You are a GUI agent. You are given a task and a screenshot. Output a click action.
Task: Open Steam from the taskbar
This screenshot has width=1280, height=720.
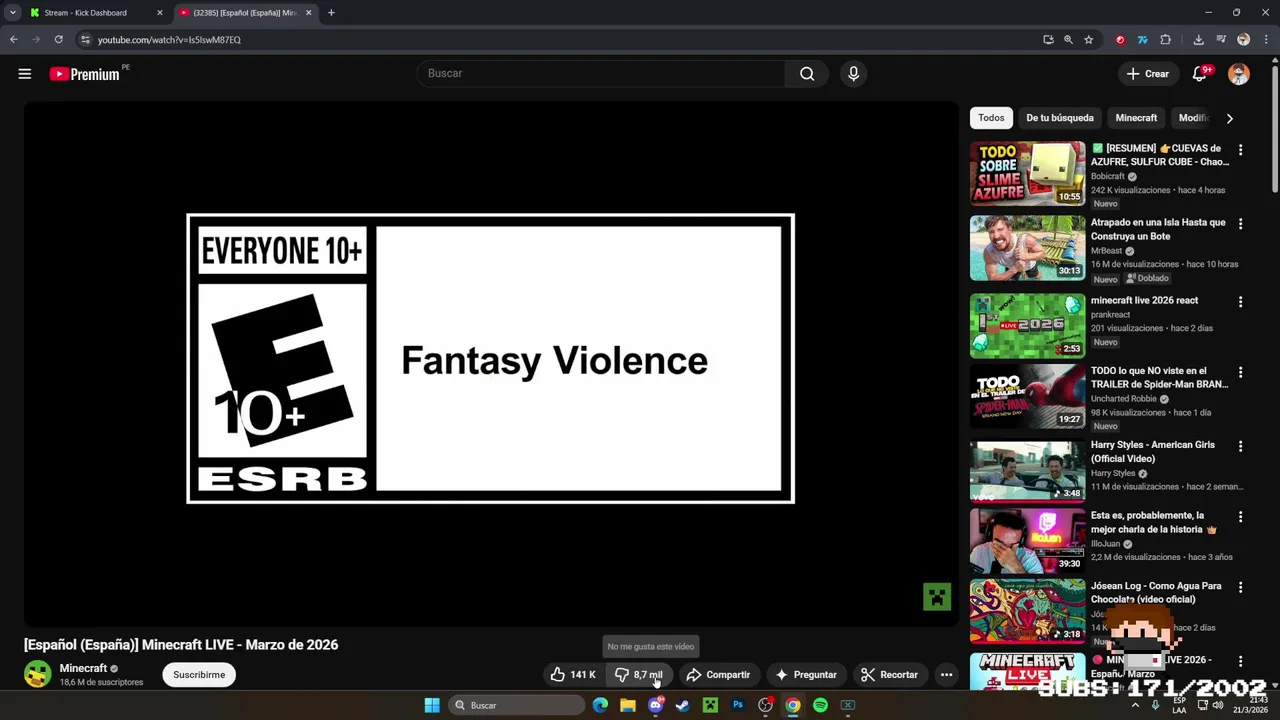pos(682,705)
